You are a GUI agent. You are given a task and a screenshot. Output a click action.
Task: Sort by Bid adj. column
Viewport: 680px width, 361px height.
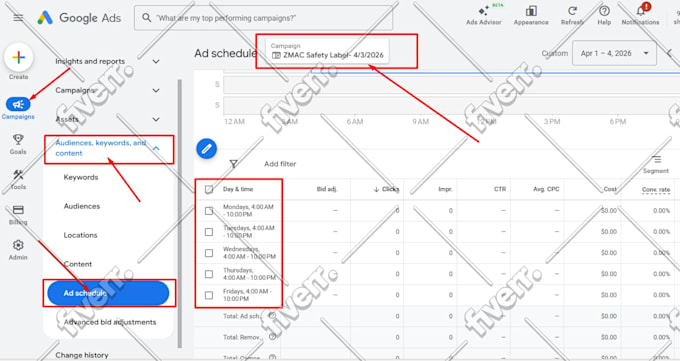327,189
